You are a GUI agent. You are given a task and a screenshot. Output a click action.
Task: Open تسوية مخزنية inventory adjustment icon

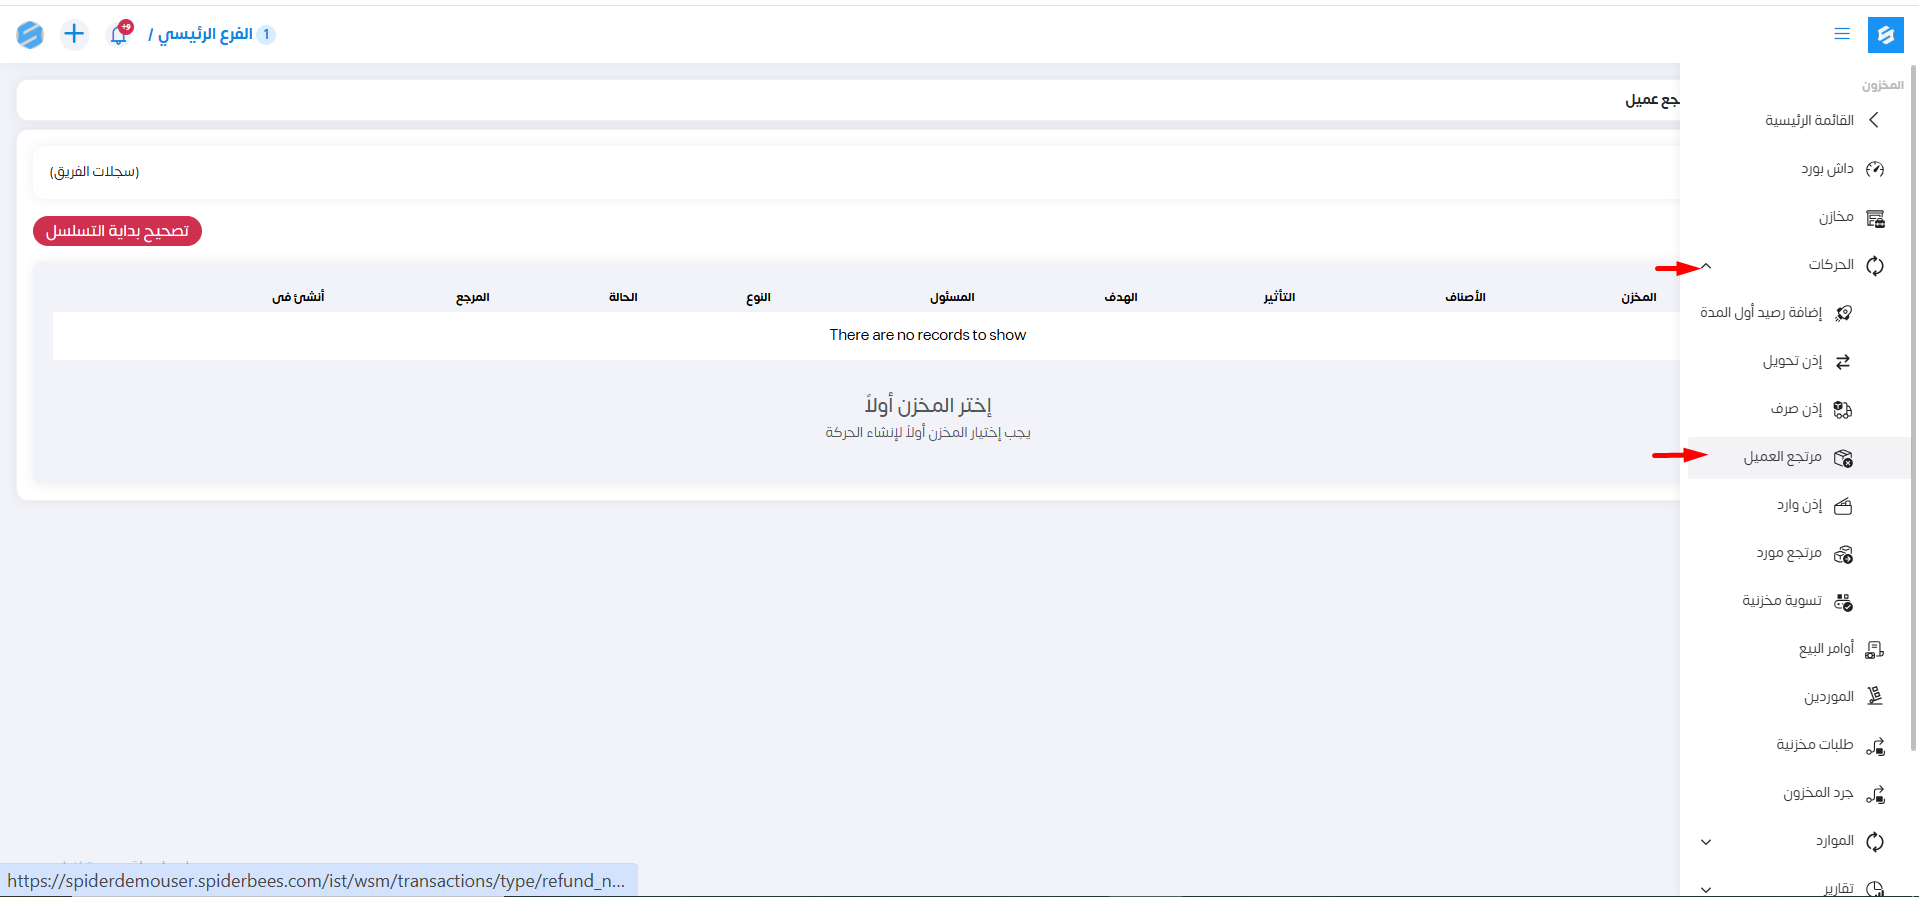coord(1843,602)
